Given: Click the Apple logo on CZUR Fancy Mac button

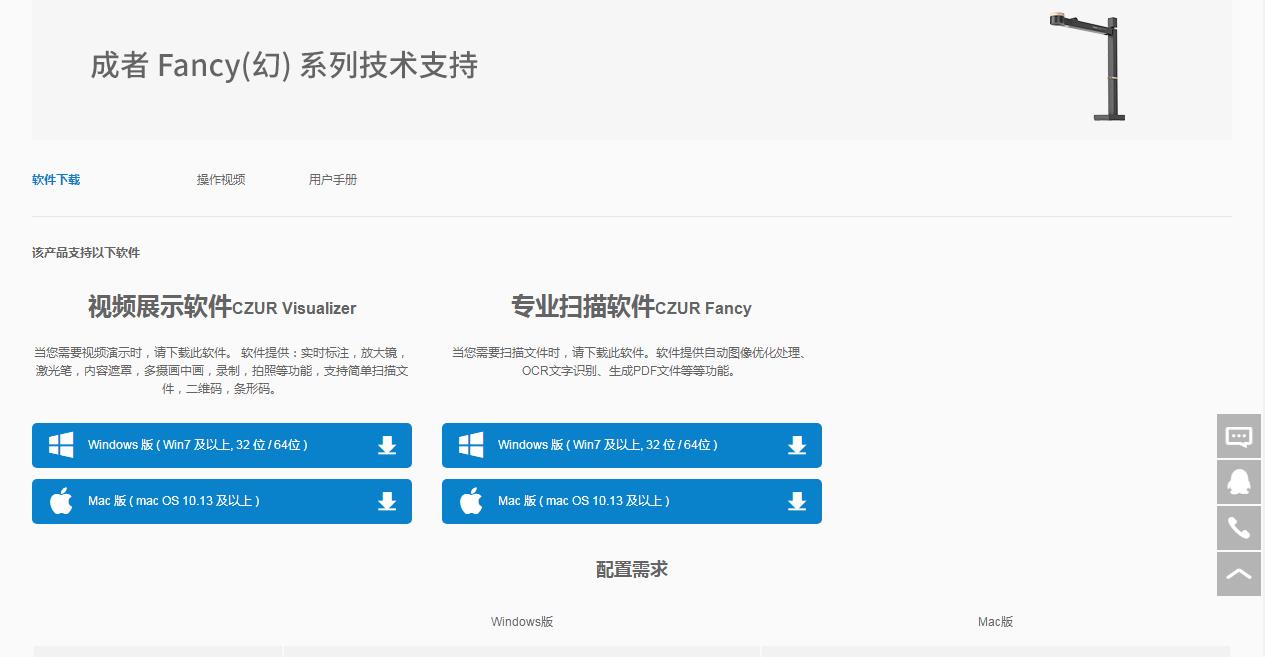Looking at the screenshot, I should (470, 501).
